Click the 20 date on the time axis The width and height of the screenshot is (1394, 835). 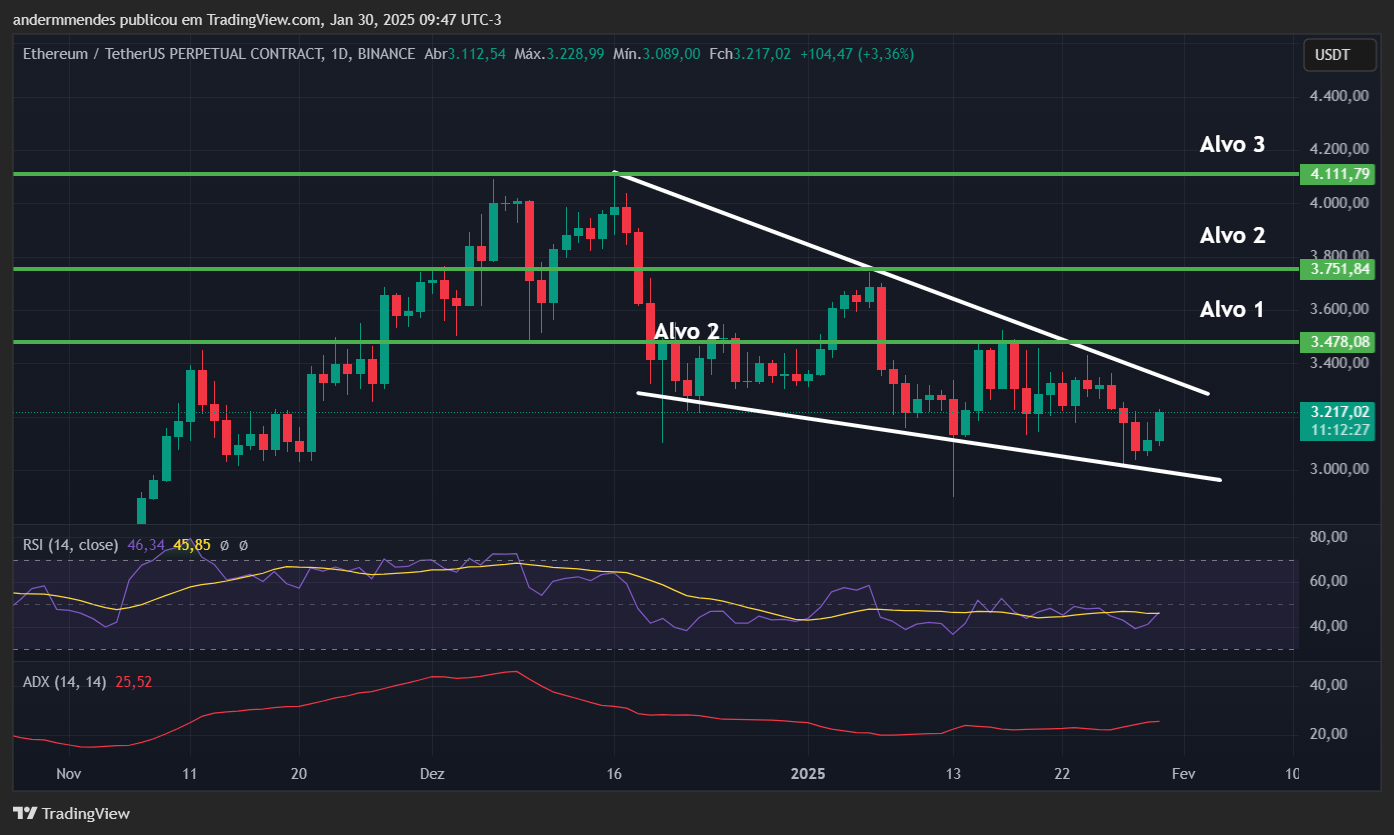pyautogui.click(x=299, y=774)
